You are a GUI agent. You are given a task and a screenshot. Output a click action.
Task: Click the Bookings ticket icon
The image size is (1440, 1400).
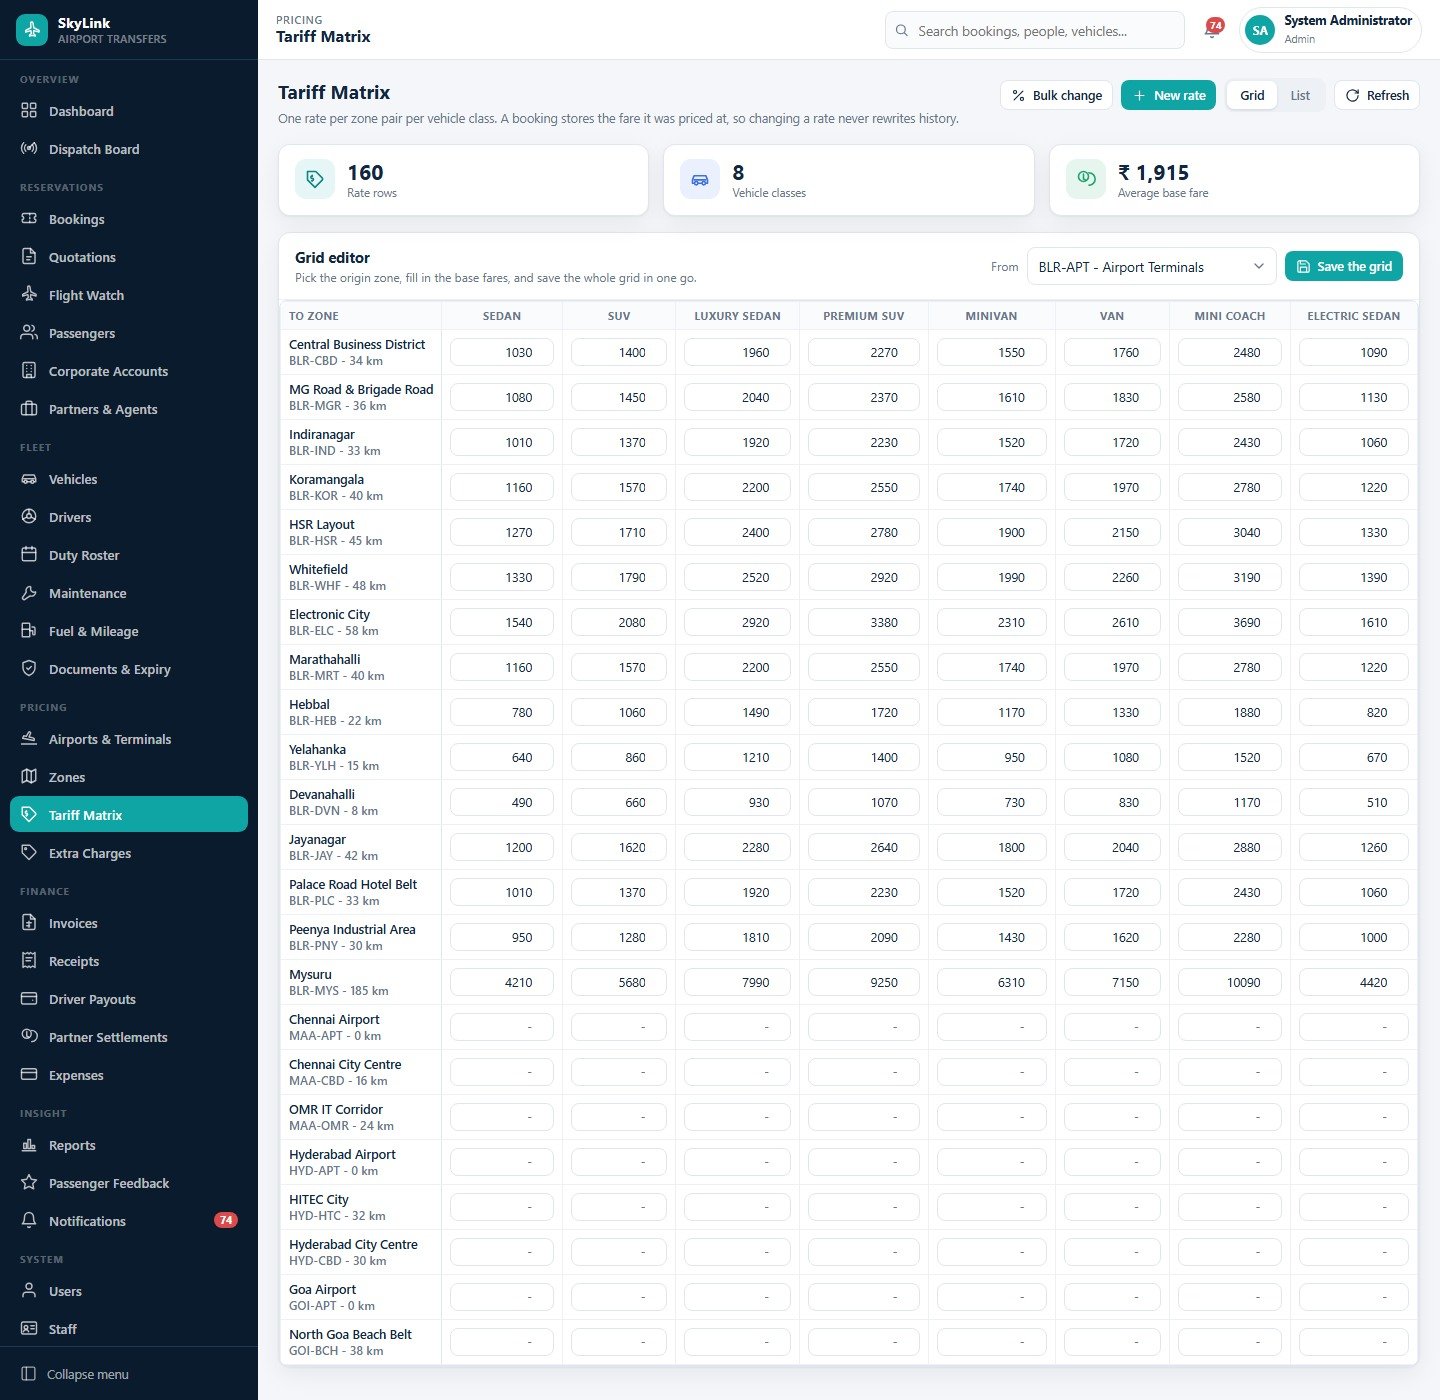29,219
